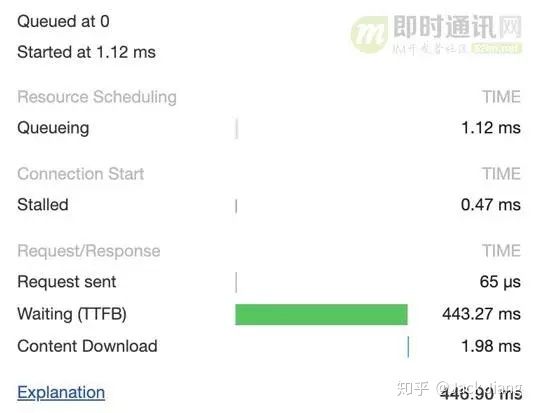Image resolution: width=536 pixels, height=413 pixels.
Task: Click the Waiting (TTFB) label
Action: [x=72, y=314]
